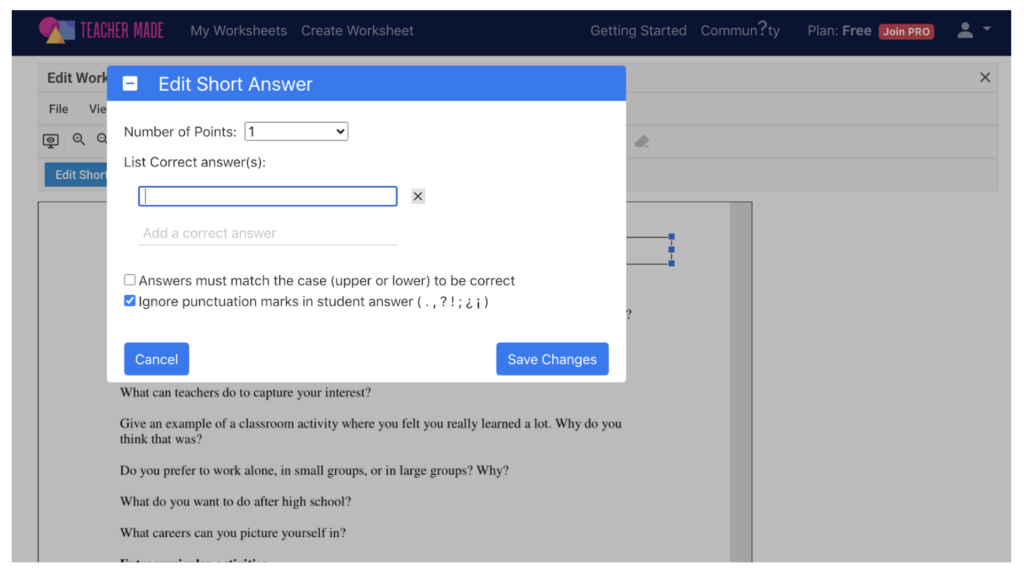1024x572 pixels.
Task: Select the eraser tool icon
Action: point(641,141)
